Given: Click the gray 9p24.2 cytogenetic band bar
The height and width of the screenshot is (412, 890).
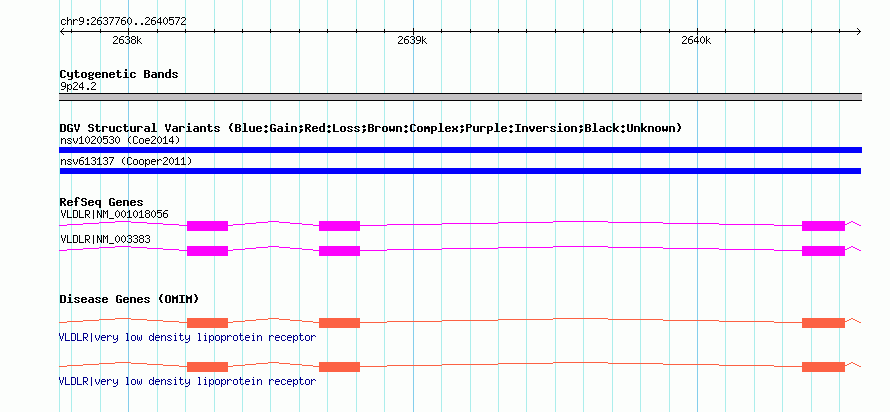Looking at the screenshot, I should 460,97.
